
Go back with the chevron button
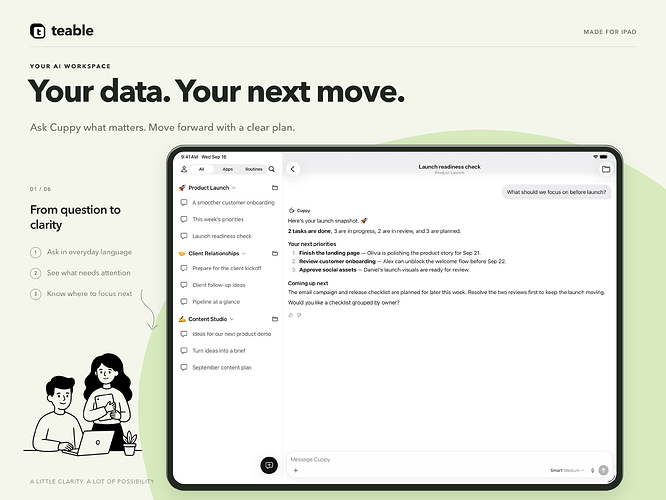(x=293, y=169)
